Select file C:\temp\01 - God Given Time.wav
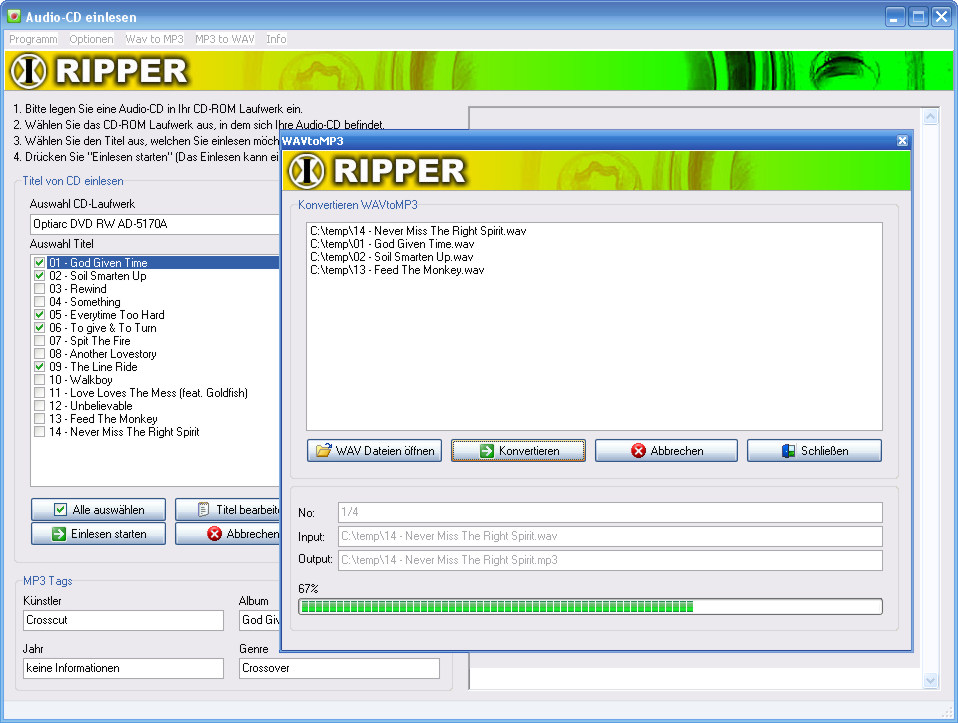The image size is (958, 723). pos(392,244)
